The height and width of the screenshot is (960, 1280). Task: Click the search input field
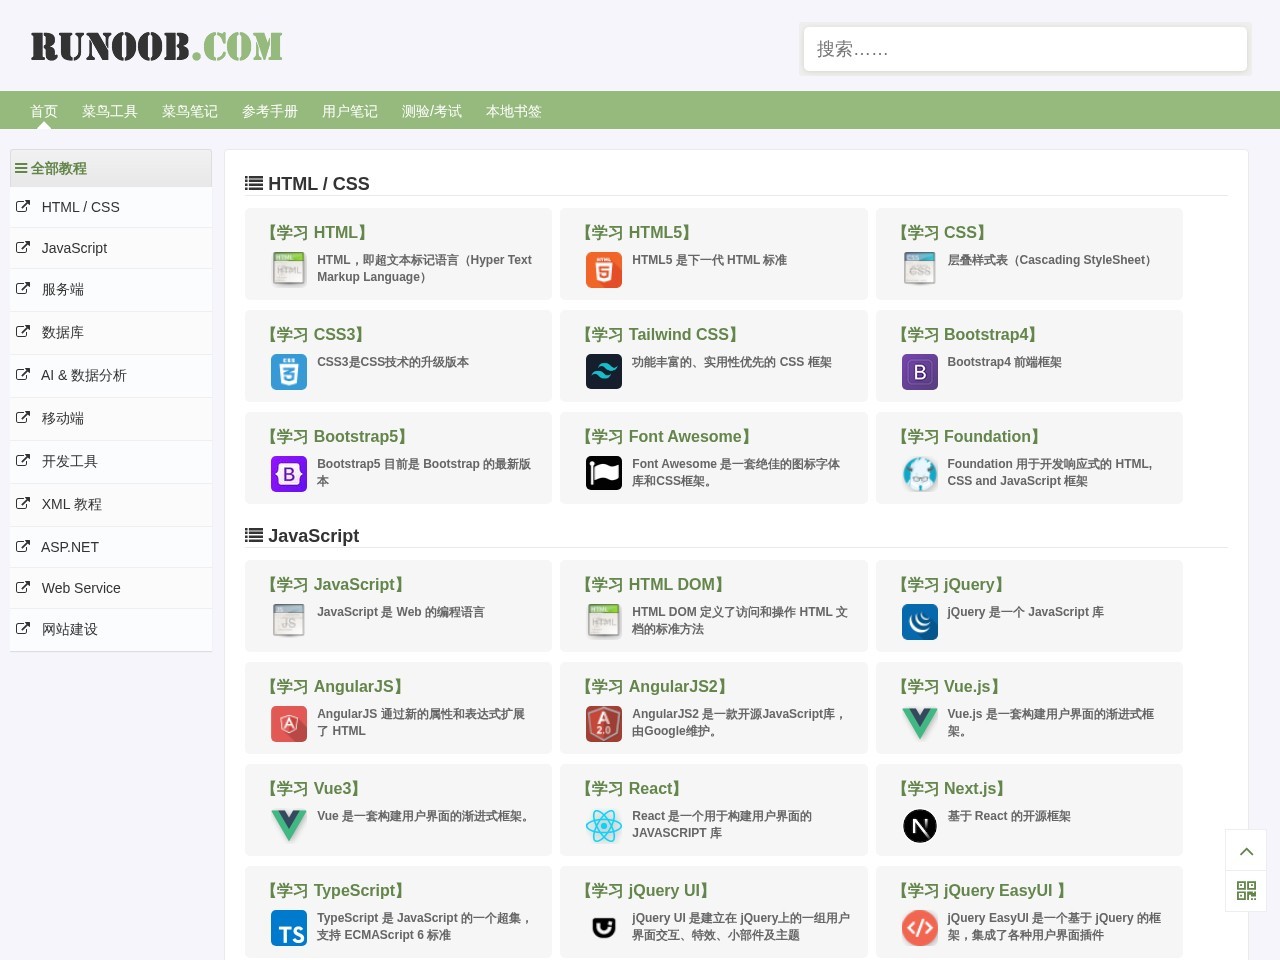point(1024,49)
